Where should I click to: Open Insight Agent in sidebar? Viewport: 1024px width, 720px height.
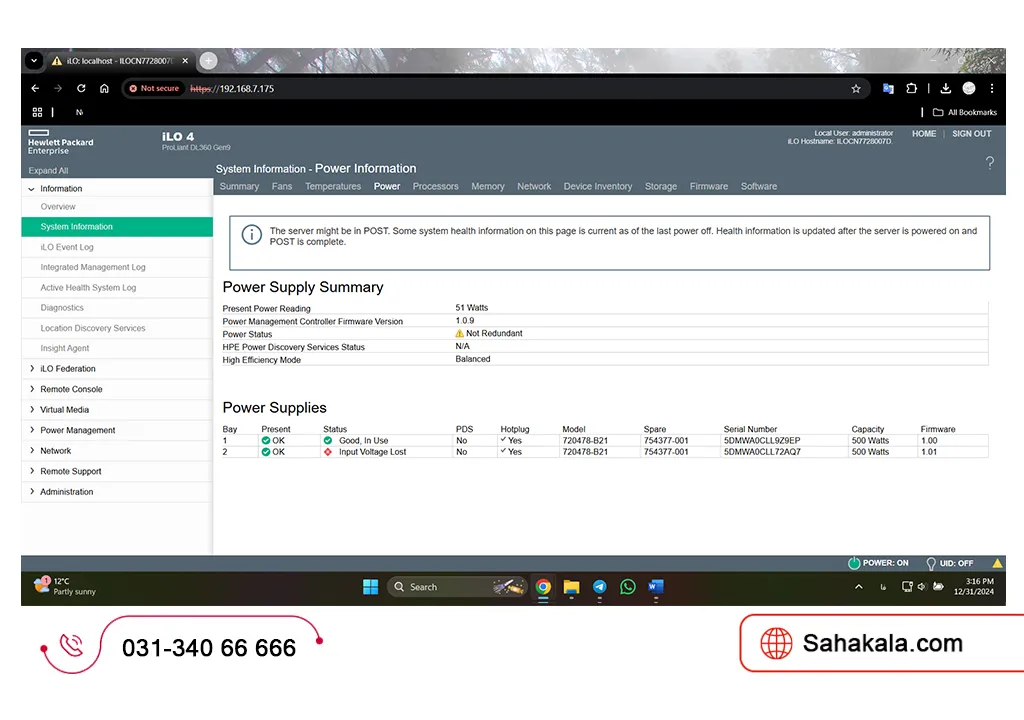pyautogui.click(x=65, y=348)
